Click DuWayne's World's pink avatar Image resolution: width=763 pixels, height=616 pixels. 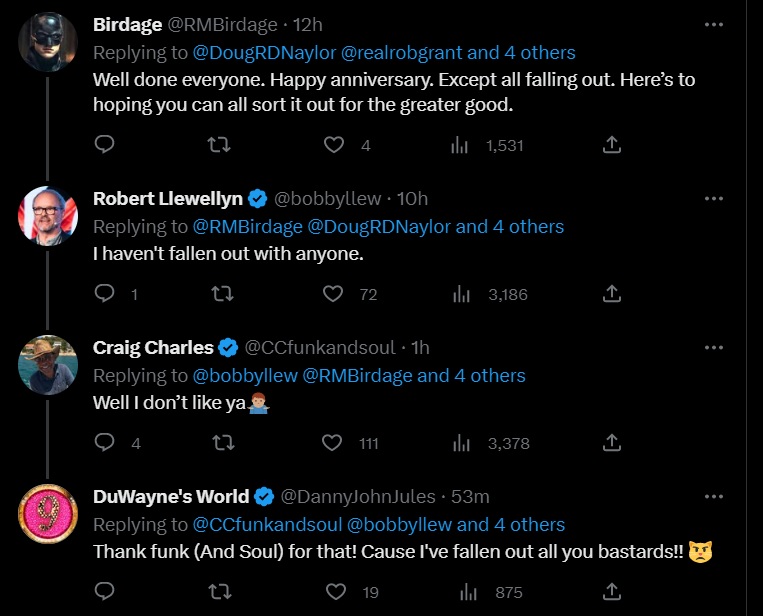coord(48,513)
